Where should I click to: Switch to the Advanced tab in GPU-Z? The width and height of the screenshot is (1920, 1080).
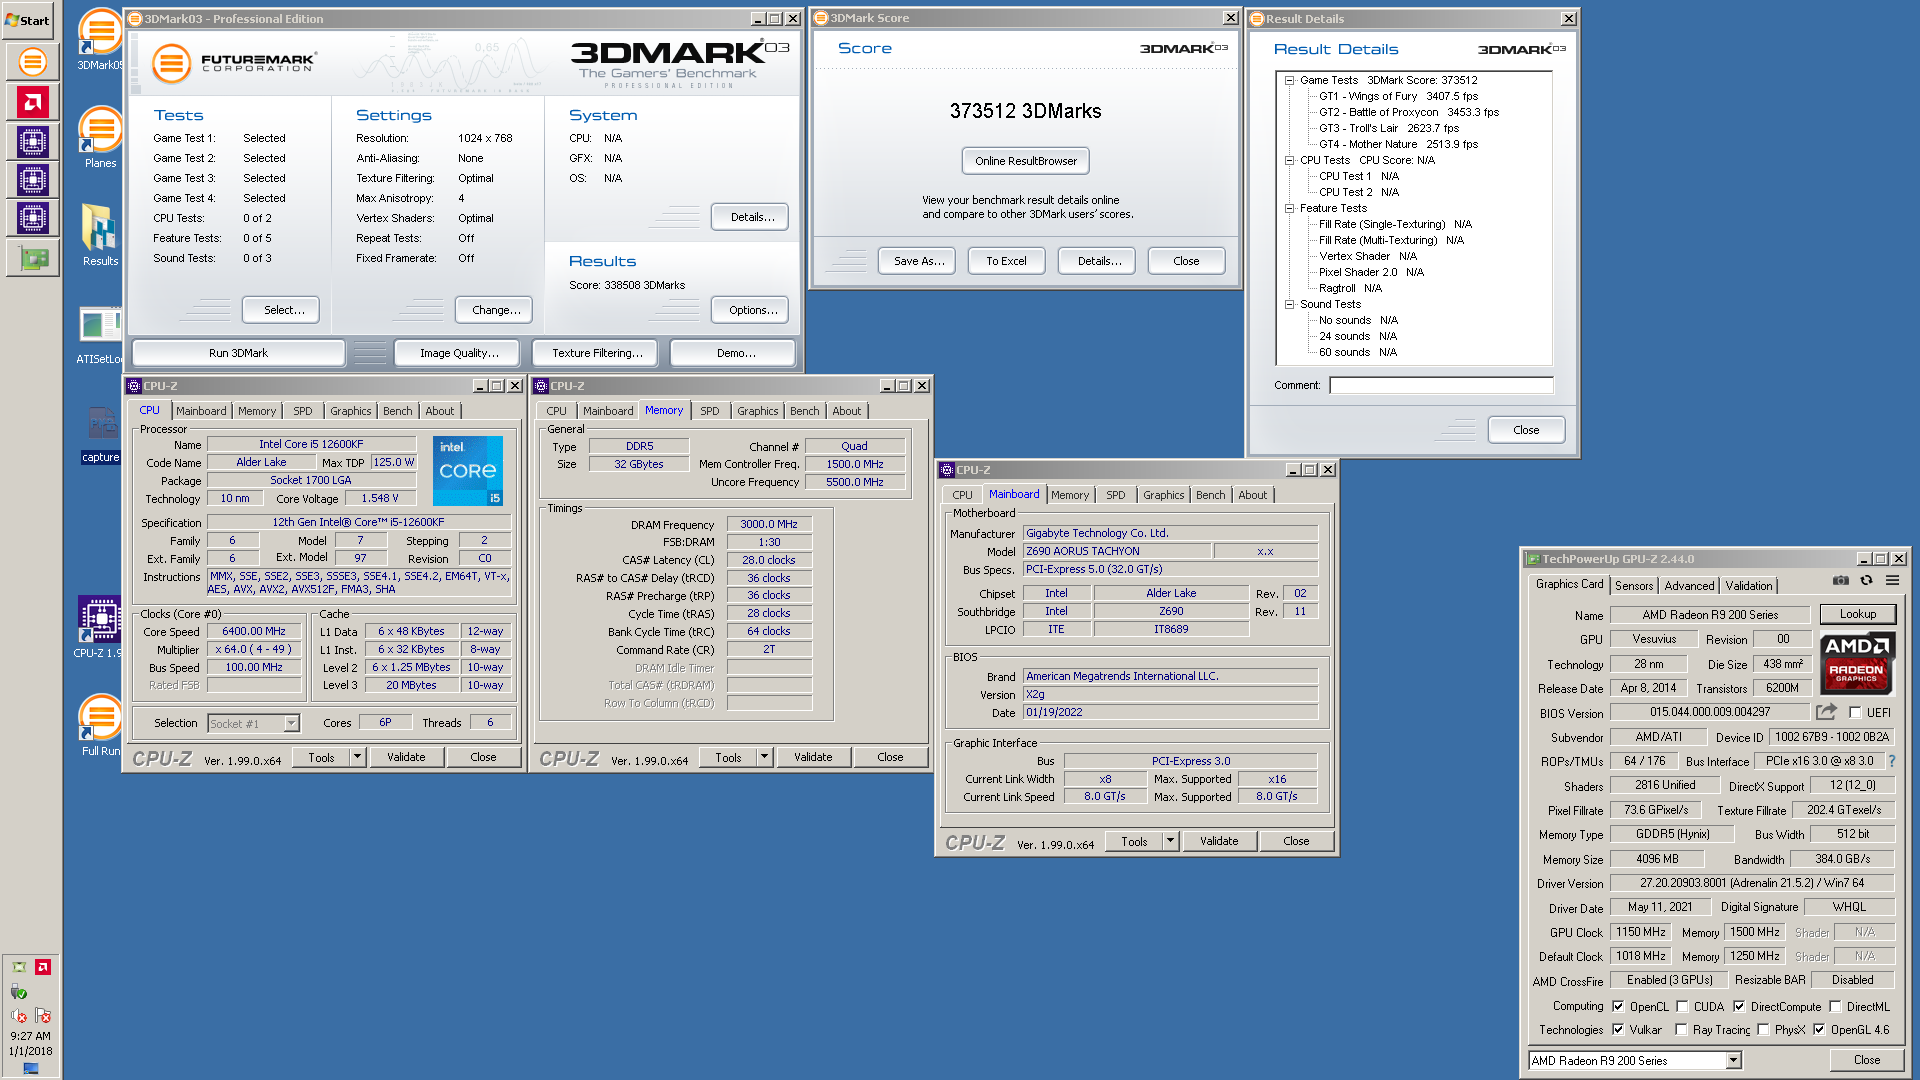click(x=1690, y=586)
